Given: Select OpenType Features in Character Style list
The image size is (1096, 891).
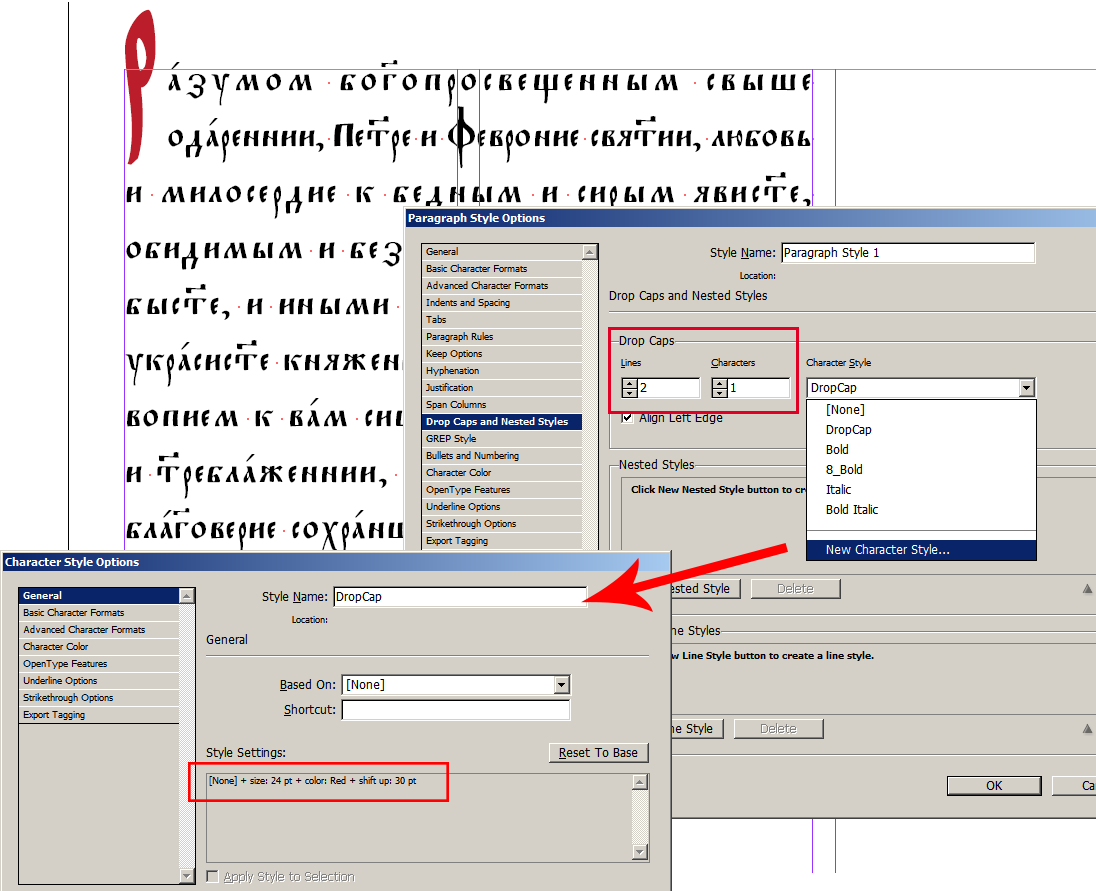Looking at the screenshot, I should [99, 664].
